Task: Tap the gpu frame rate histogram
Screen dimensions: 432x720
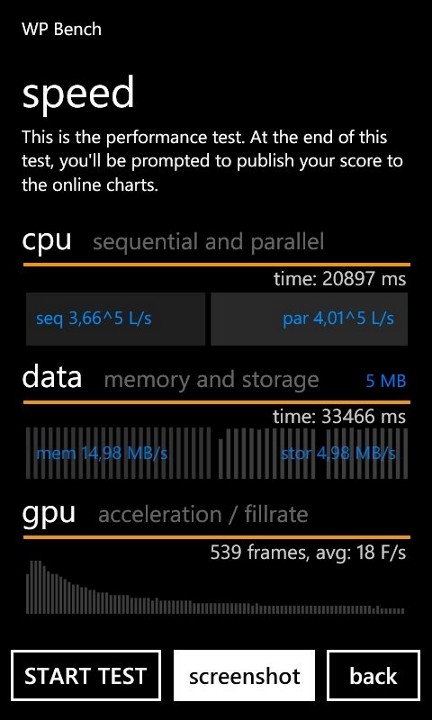Action: [x=215, y=587]
